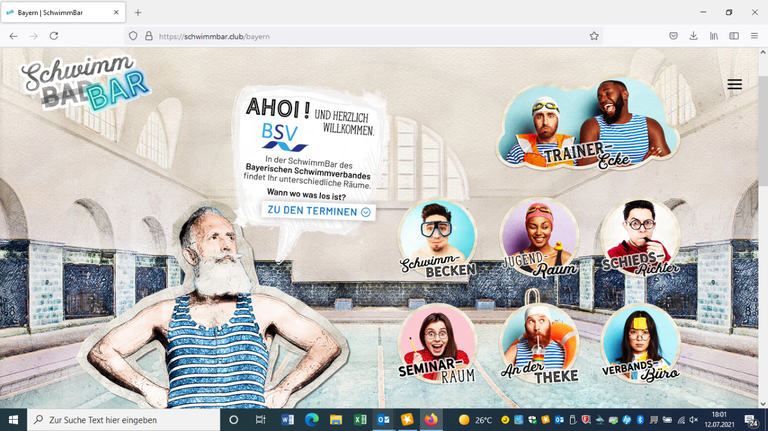
Task: Open the Firefox library
Action: [714, 36]
